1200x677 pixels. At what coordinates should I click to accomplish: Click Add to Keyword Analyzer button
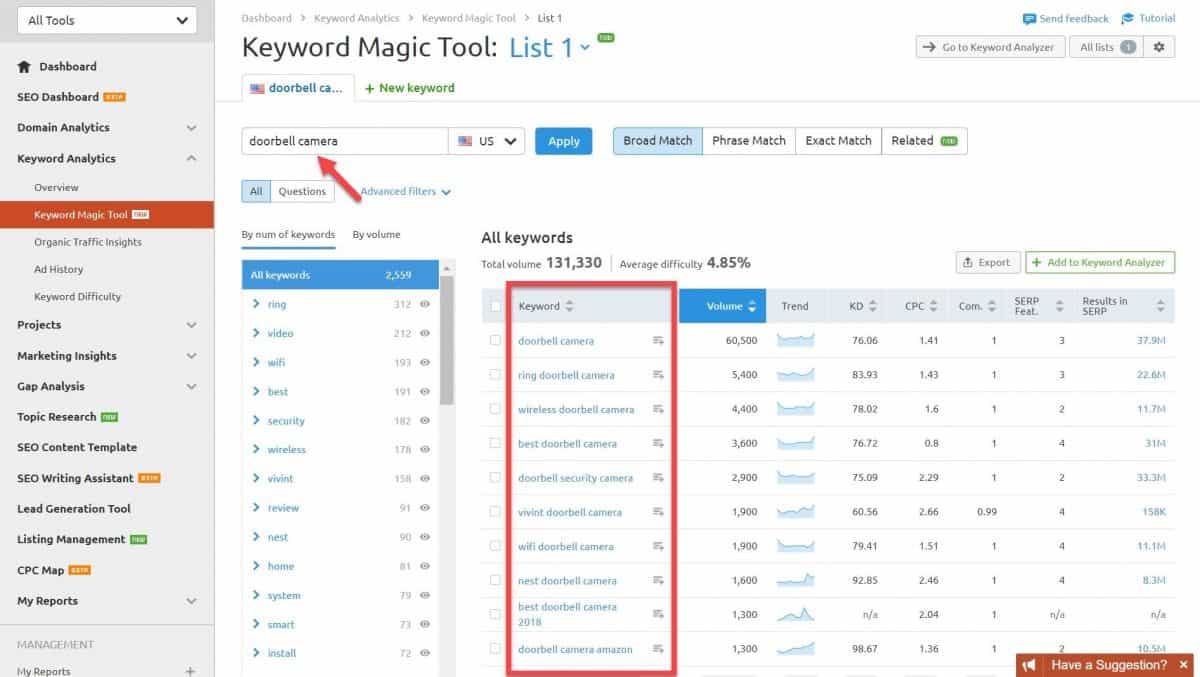[1100, 262]
